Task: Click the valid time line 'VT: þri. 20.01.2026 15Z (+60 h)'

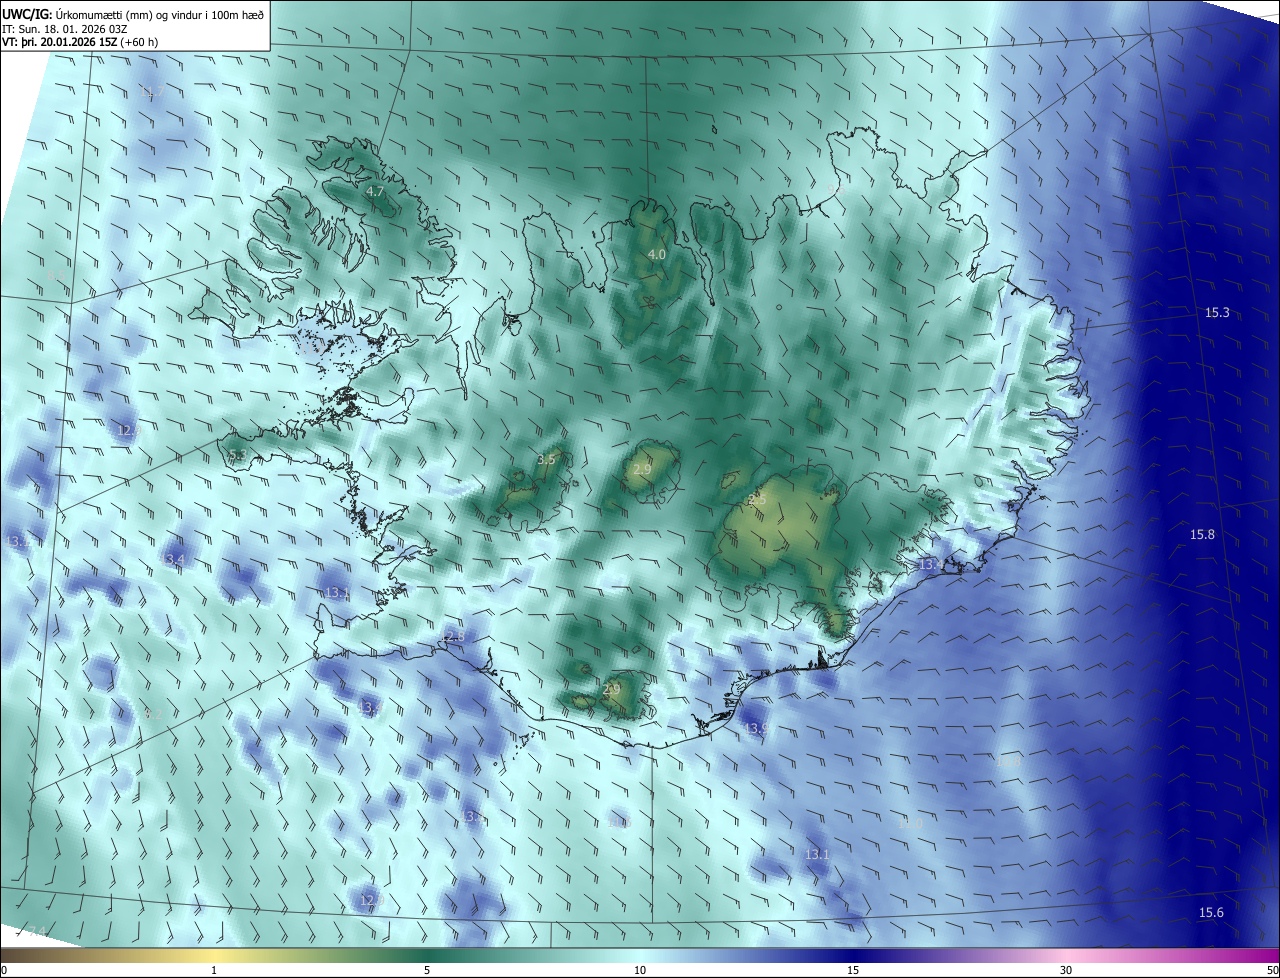Action: point(80,42)
